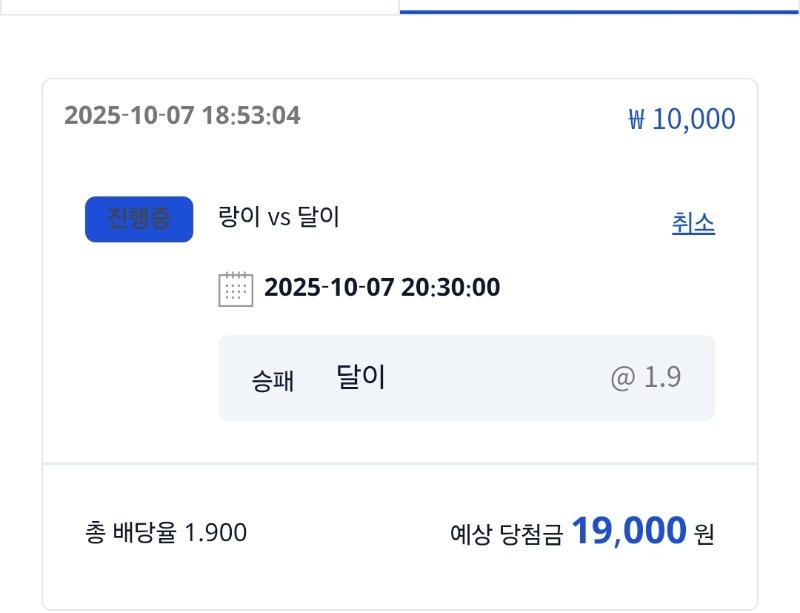Click the 승패 bet type label
The width and height of the screenshot is (800, 613).
click(273, 381)
